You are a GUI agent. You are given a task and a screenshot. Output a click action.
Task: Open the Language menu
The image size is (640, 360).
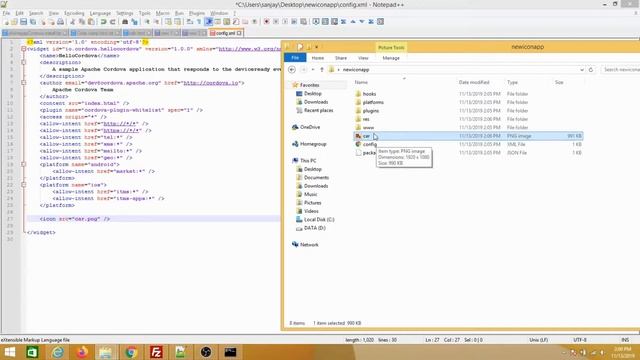(100, 13)
